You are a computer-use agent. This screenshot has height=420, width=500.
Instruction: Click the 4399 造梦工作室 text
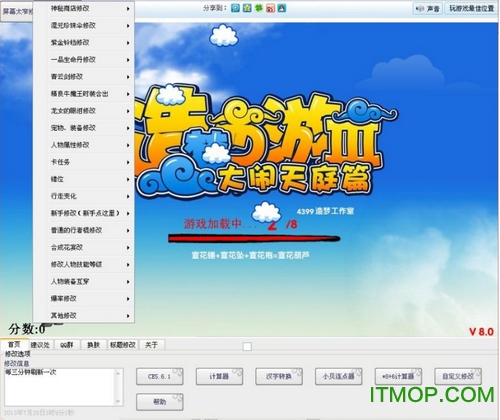325,211
